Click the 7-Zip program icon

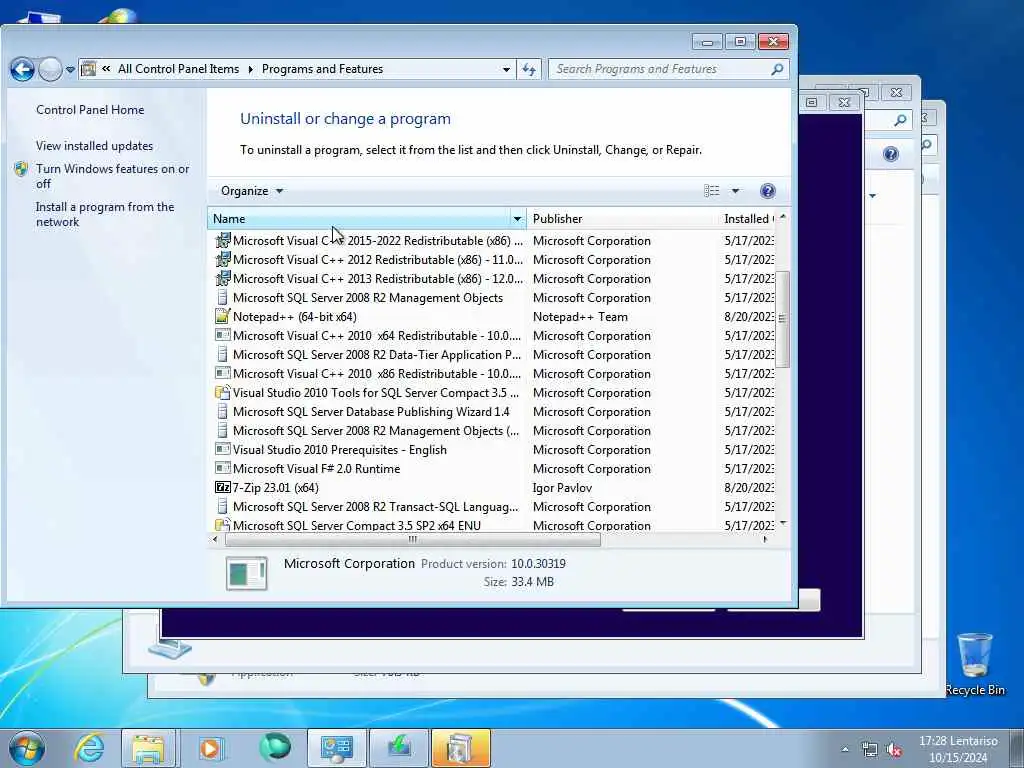click(x=223, y=487)
